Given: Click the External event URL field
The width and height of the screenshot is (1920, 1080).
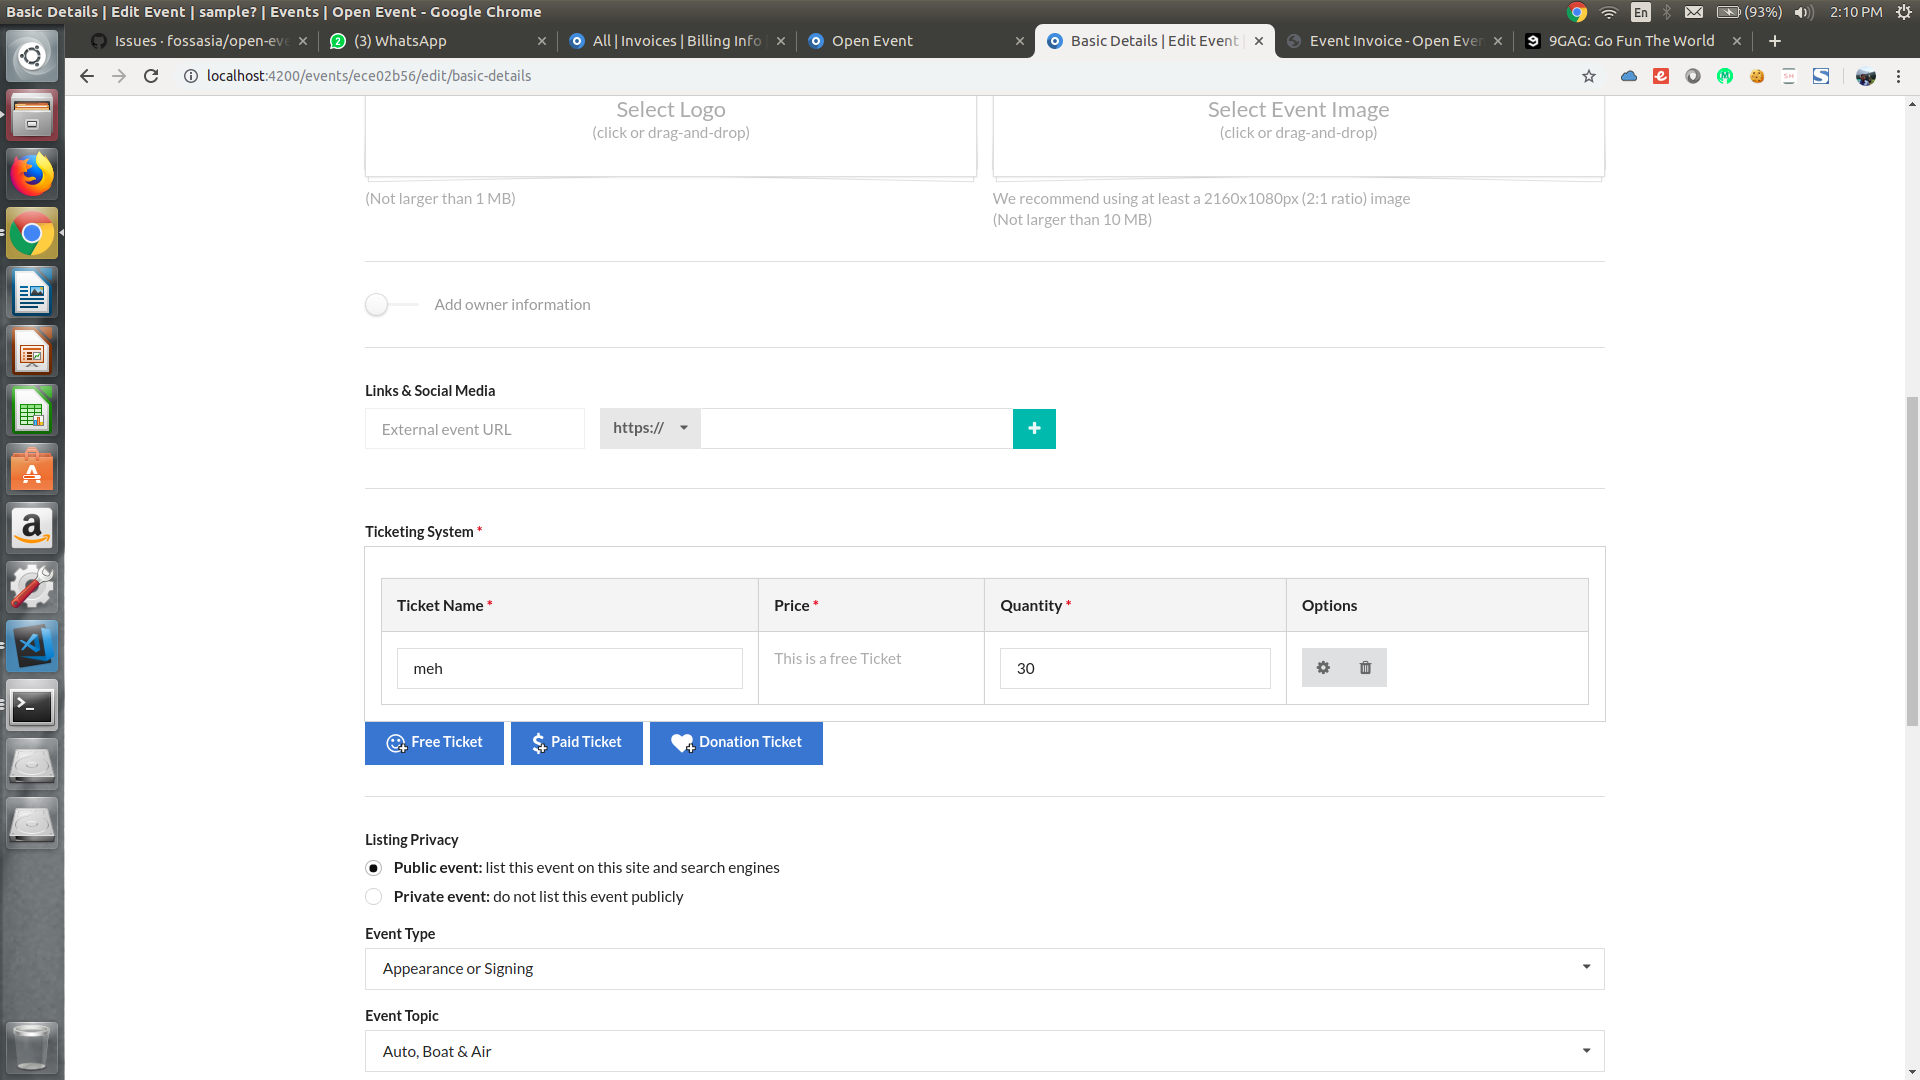Looking at the screenshot, I should click(x=475, y=429).
